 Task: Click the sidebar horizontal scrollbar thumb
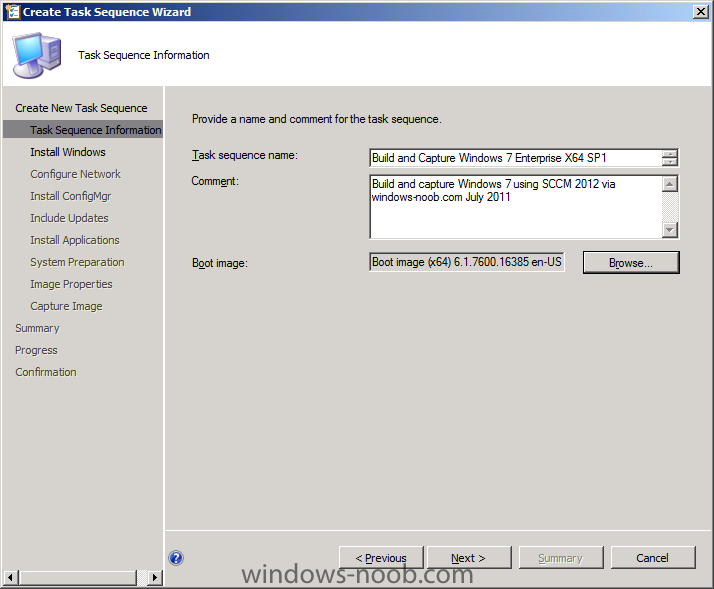tap(78, 578)
